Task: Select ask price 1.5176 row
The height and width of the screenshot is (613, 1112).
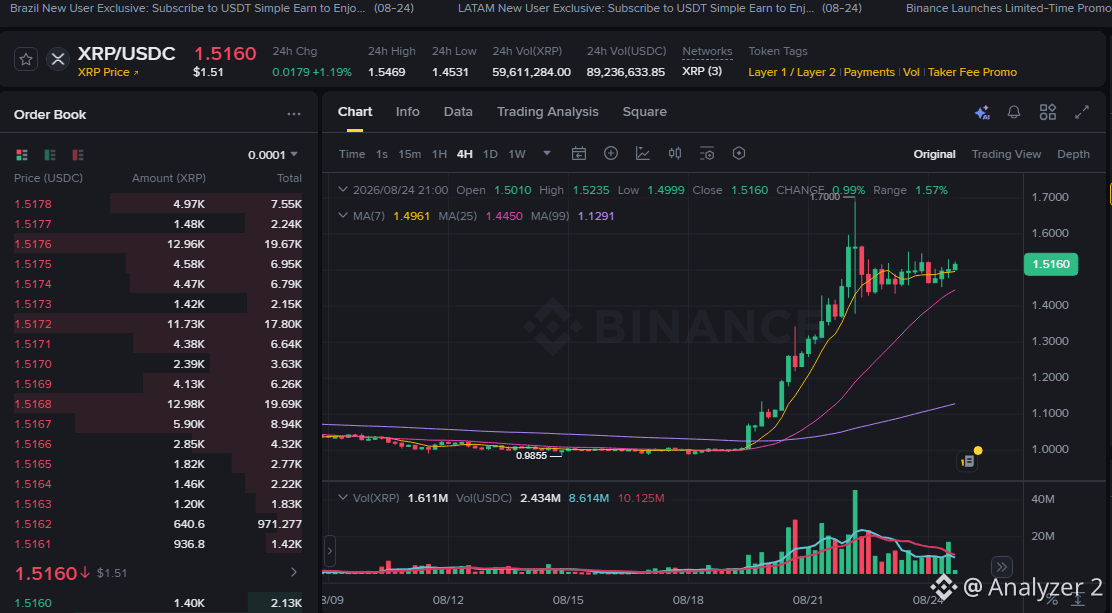Action: (158, 244)
